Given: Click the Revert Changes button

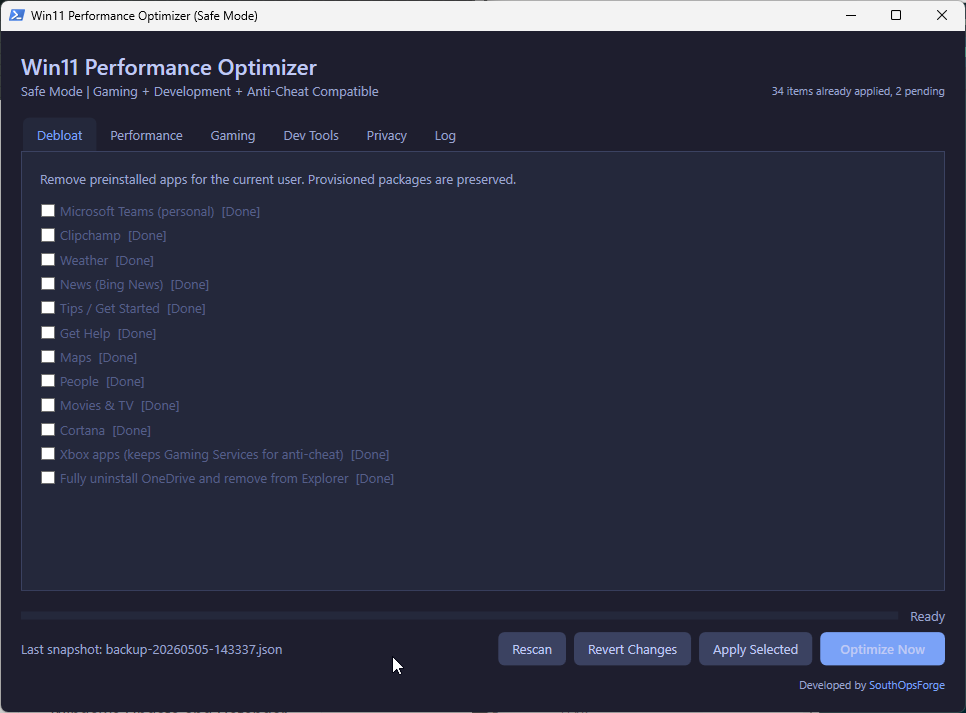Looking at the screenshot, I should [632, 649].
